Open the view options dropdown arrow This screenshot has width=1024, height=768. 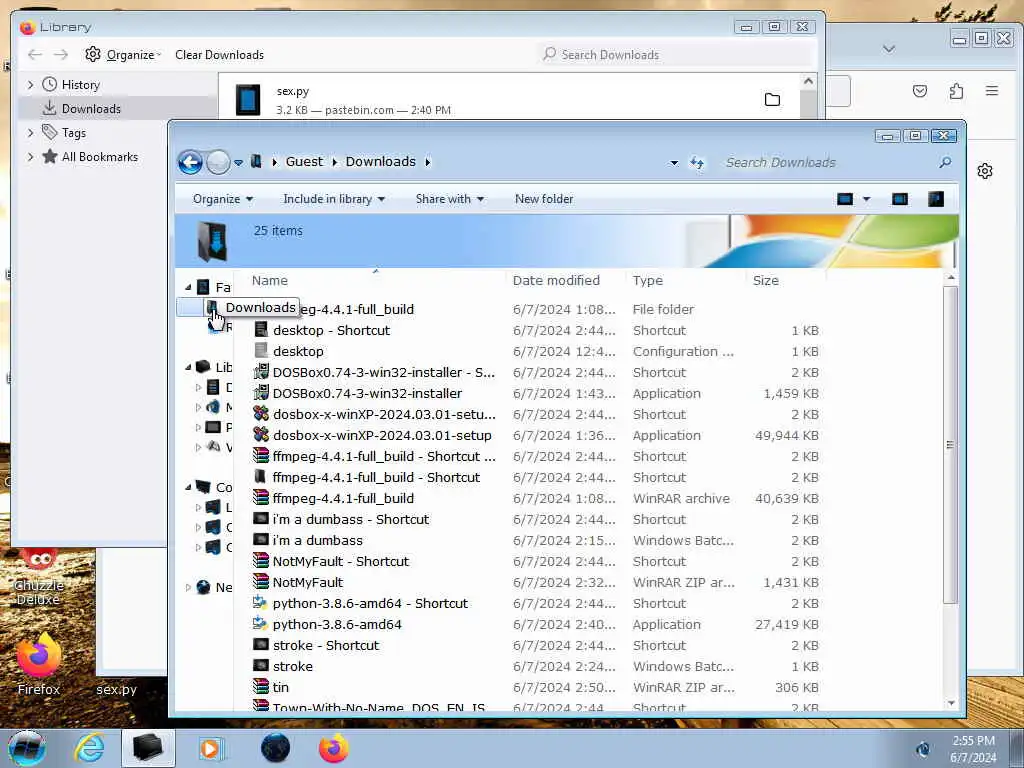867,199
